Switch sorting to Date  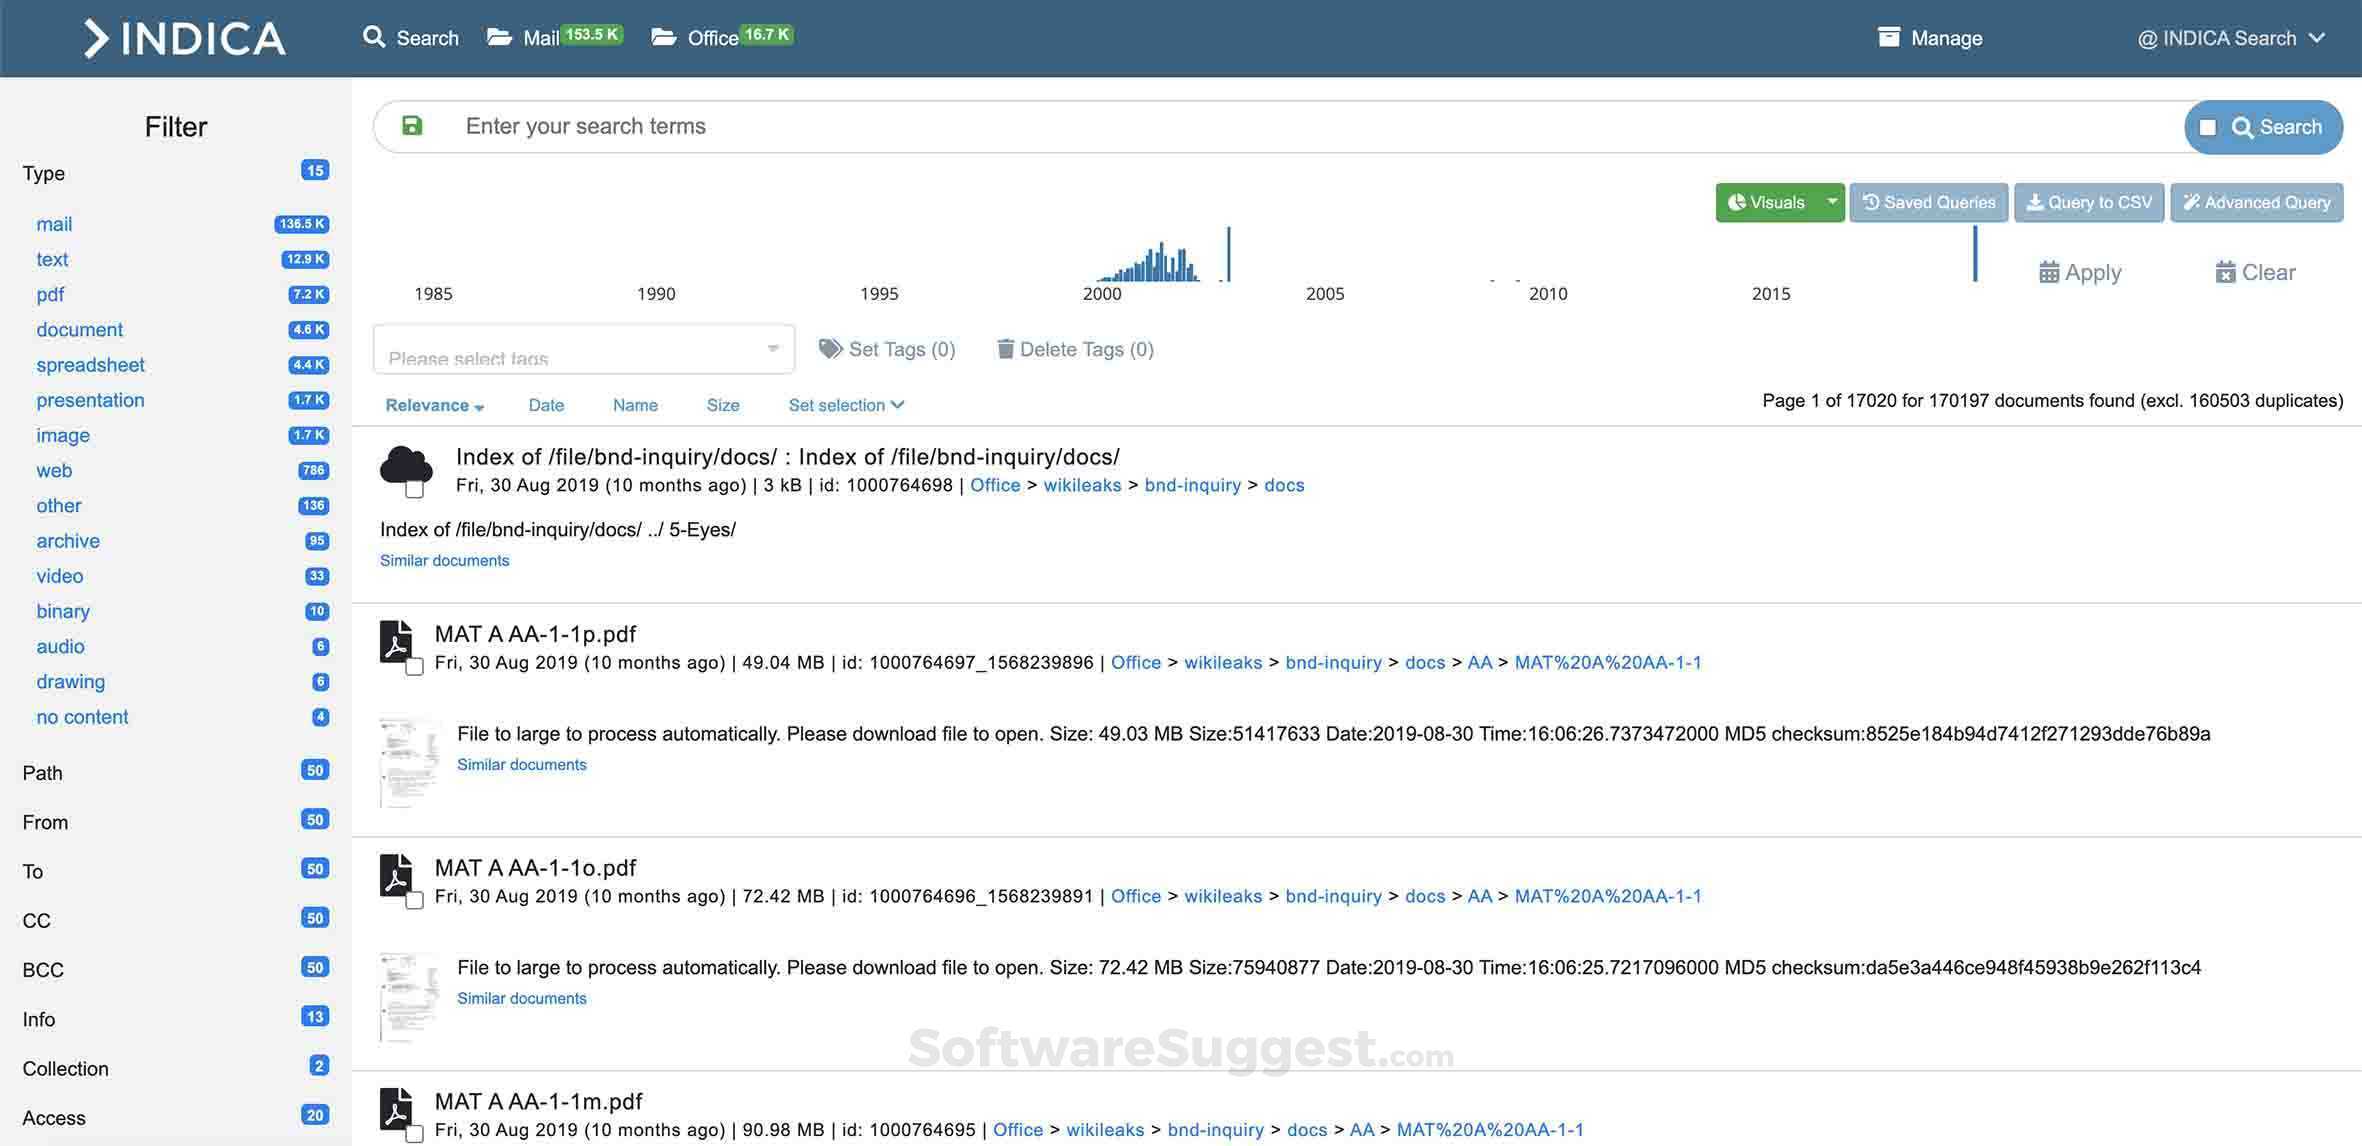[x=546, y=405]
